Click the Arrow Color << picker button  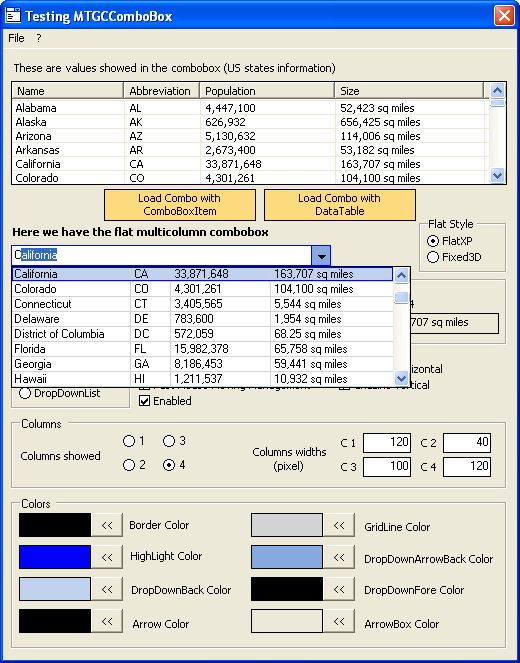pos(107,621)
